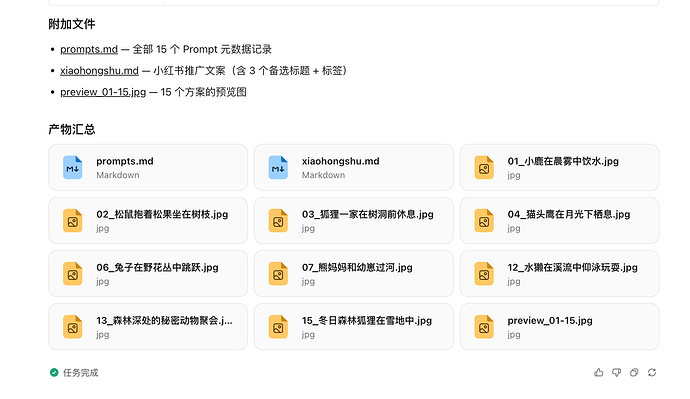Image resolution: width=690 pixels, height=399 pixels.
Task: Open the 13_森林深处的秘密动物聚会 file name
Action: [x=164, y=321]
